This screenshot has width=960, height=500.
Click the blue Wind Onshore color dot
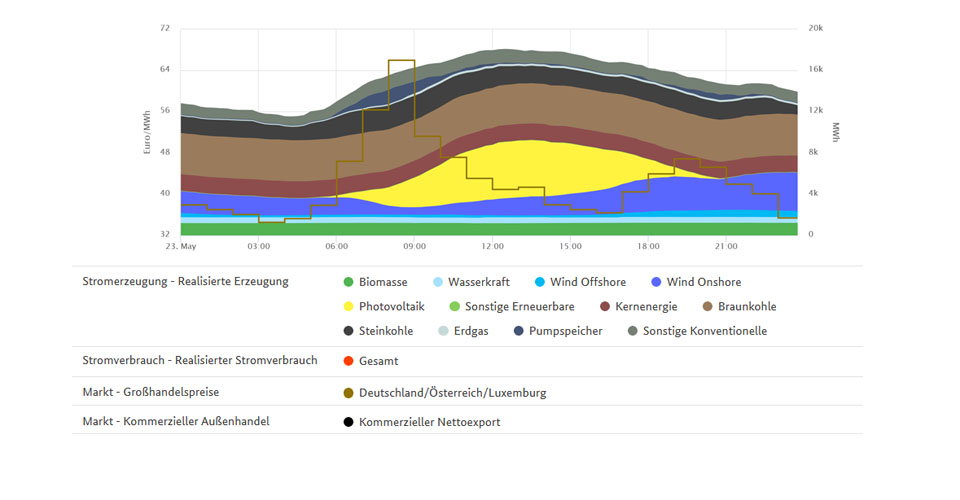pyautogui.click(x=656, y=282)
